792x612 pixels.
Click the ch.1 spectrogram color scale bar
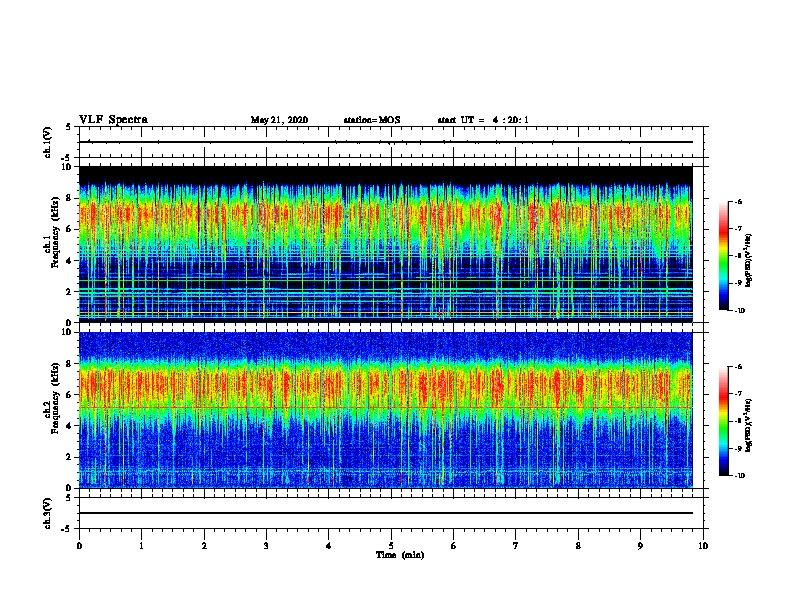click(724, 256)
